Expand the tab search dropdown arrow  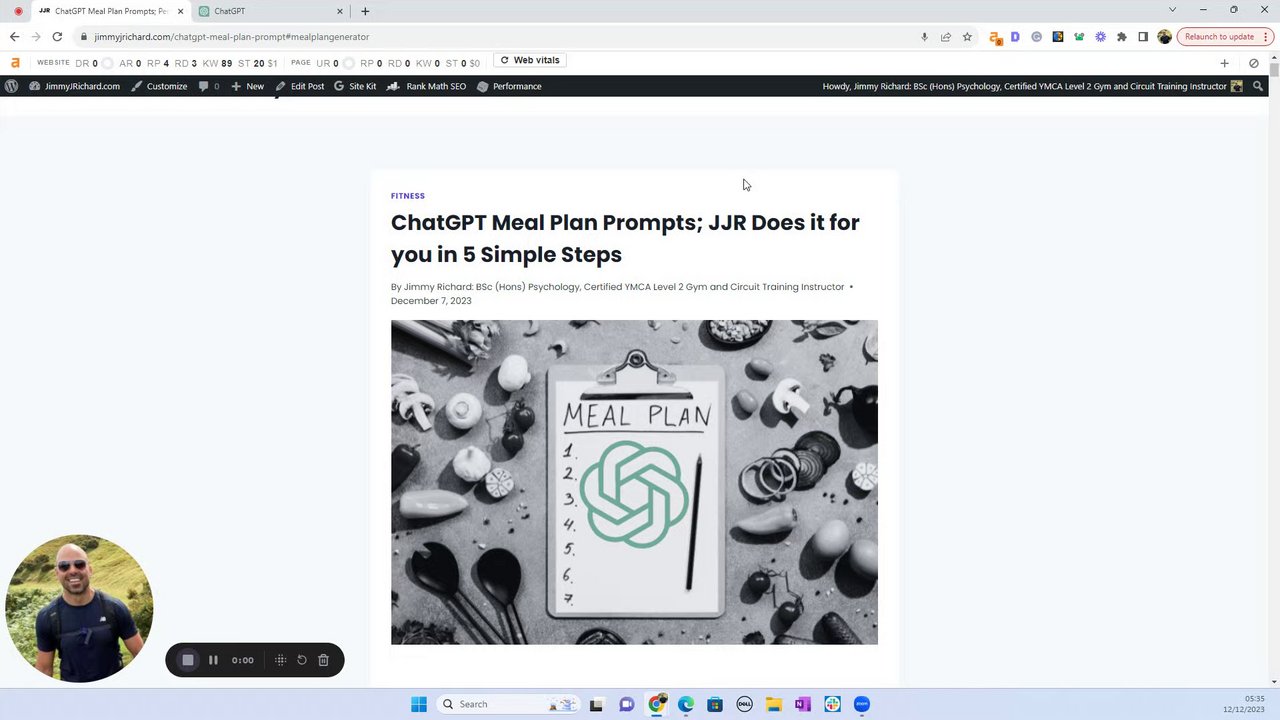point(1172,10)
